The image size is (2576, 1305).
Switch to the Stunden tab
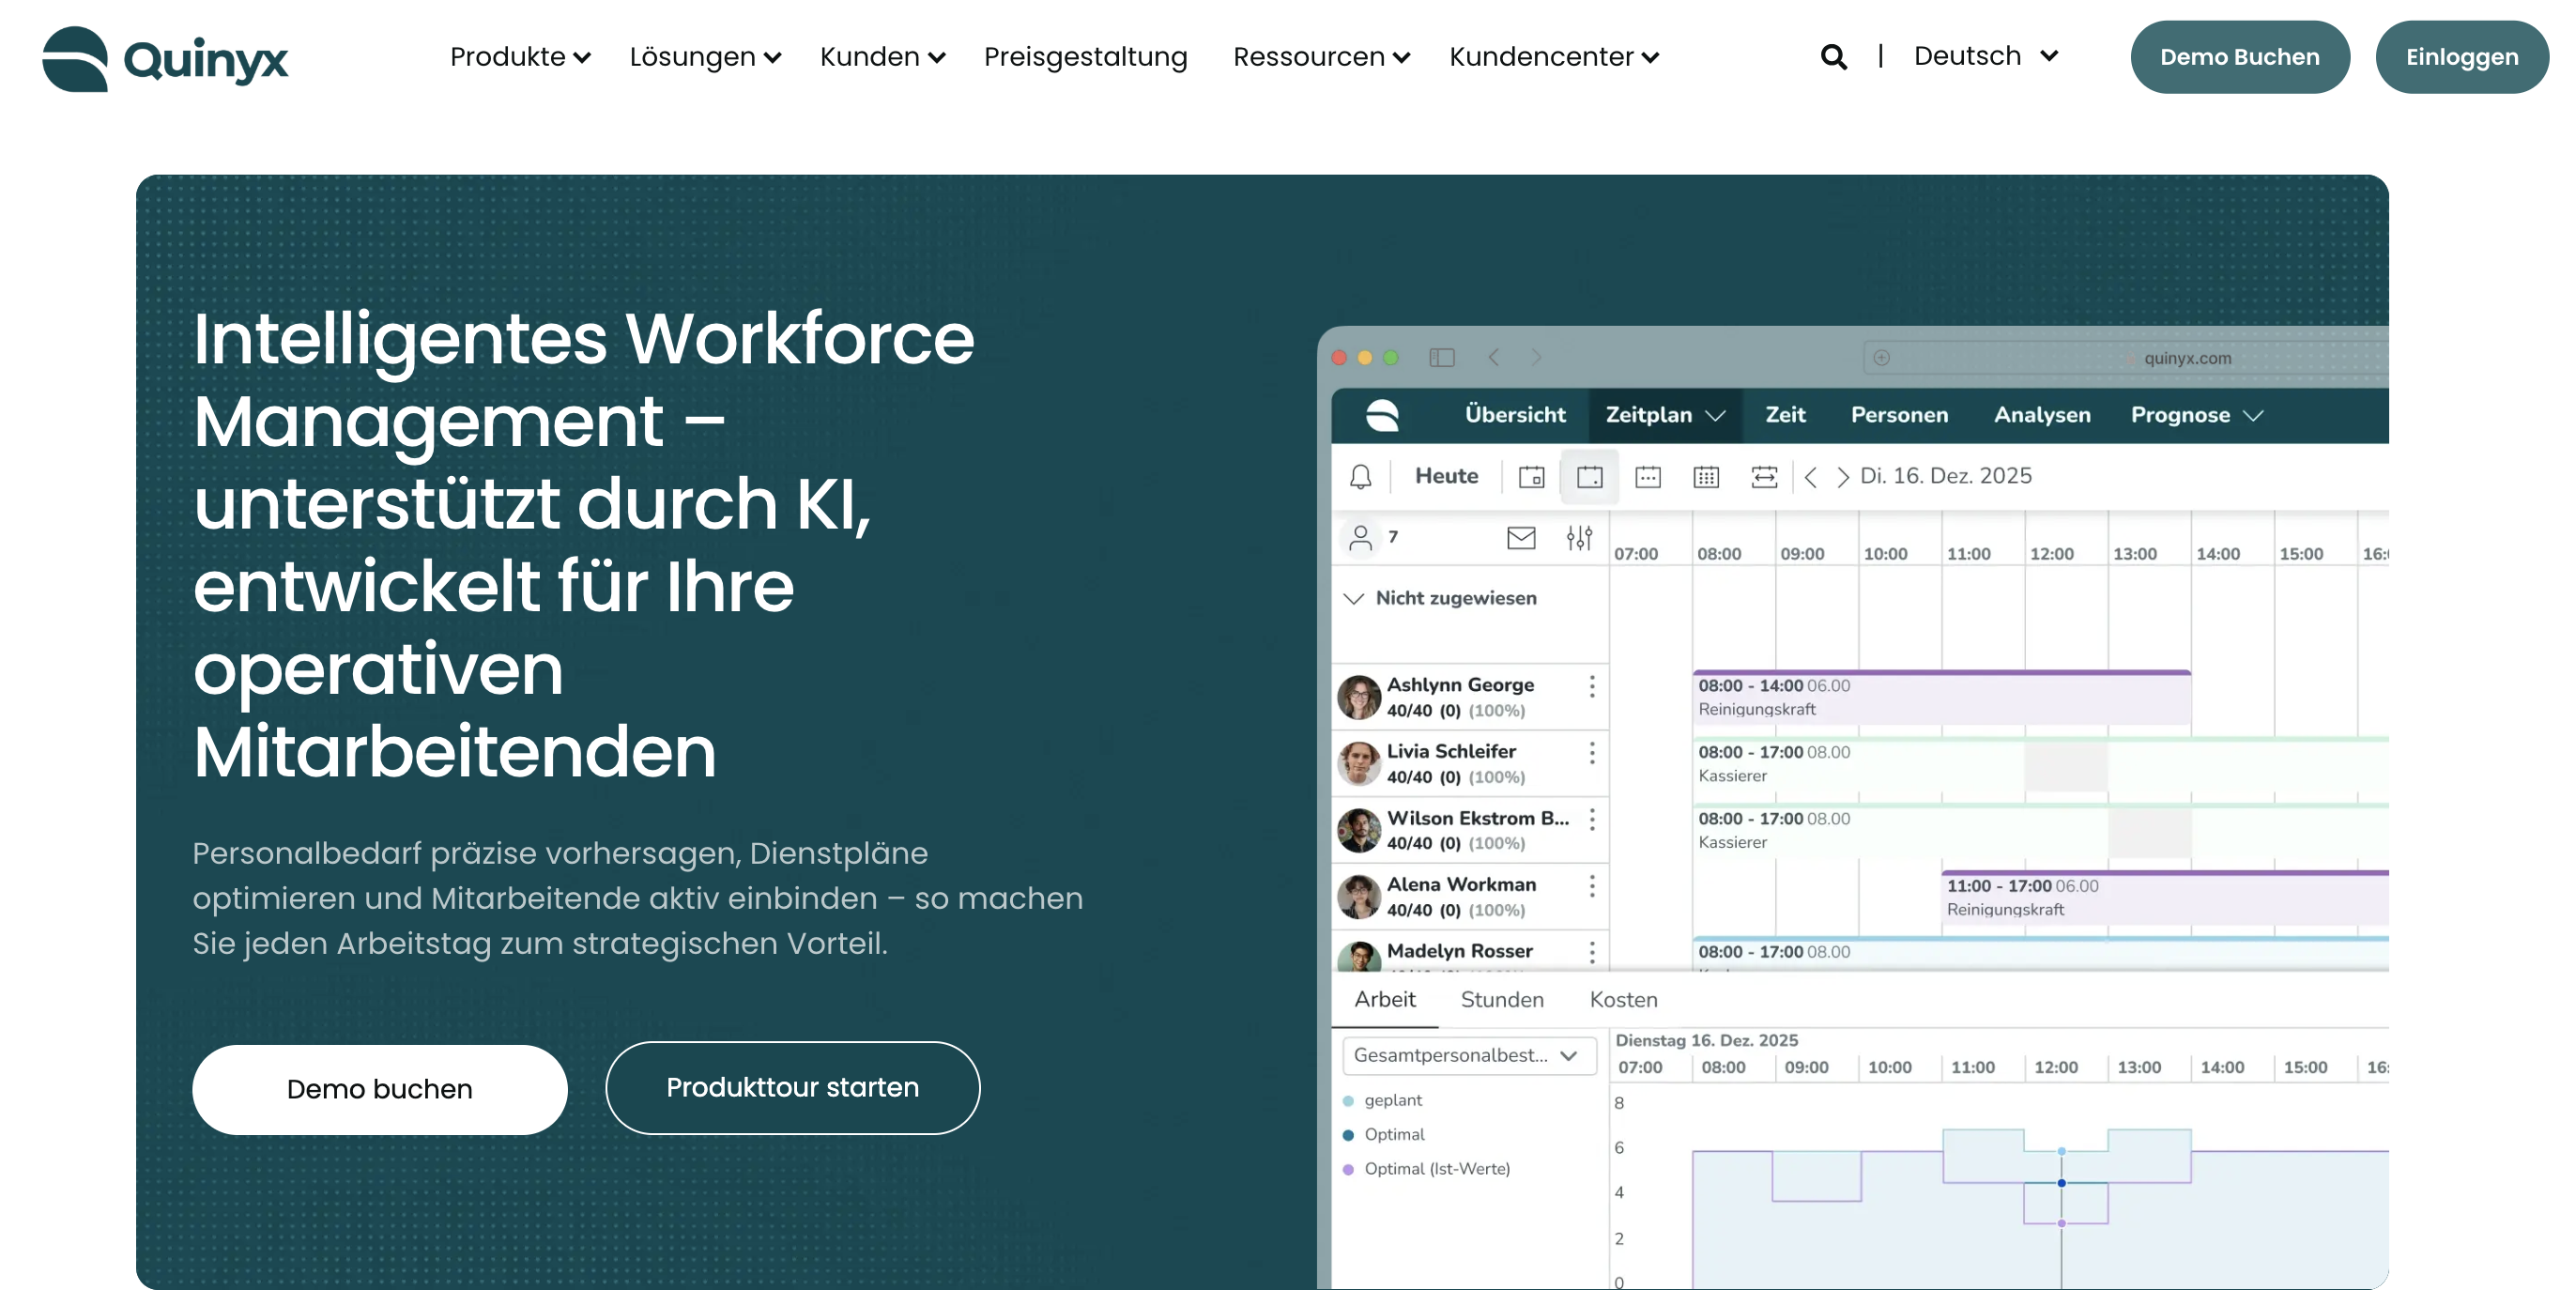[x=1501, y=999]
